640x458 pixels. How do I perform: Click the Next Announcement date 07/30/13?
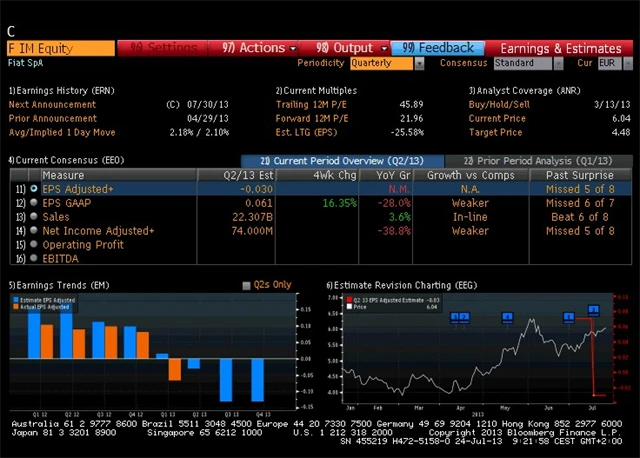coord(208,104)
